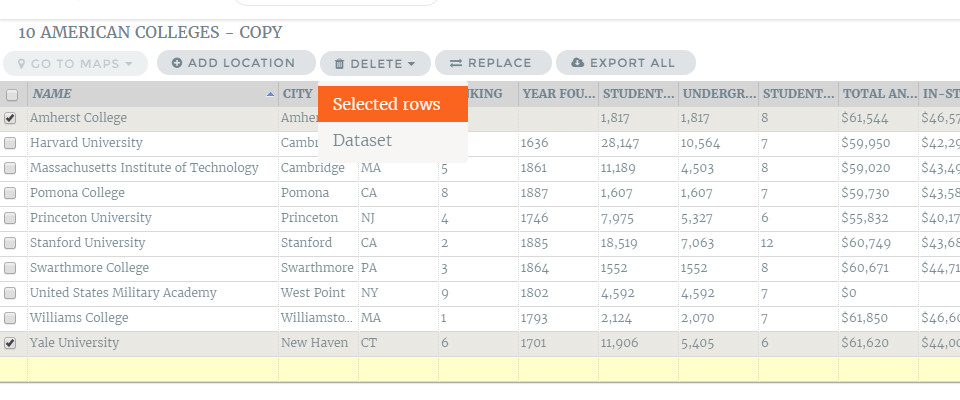Click the plus icon on Add Location
The height and width of the screenshot is (400, 960).
[x=177, y=63]
